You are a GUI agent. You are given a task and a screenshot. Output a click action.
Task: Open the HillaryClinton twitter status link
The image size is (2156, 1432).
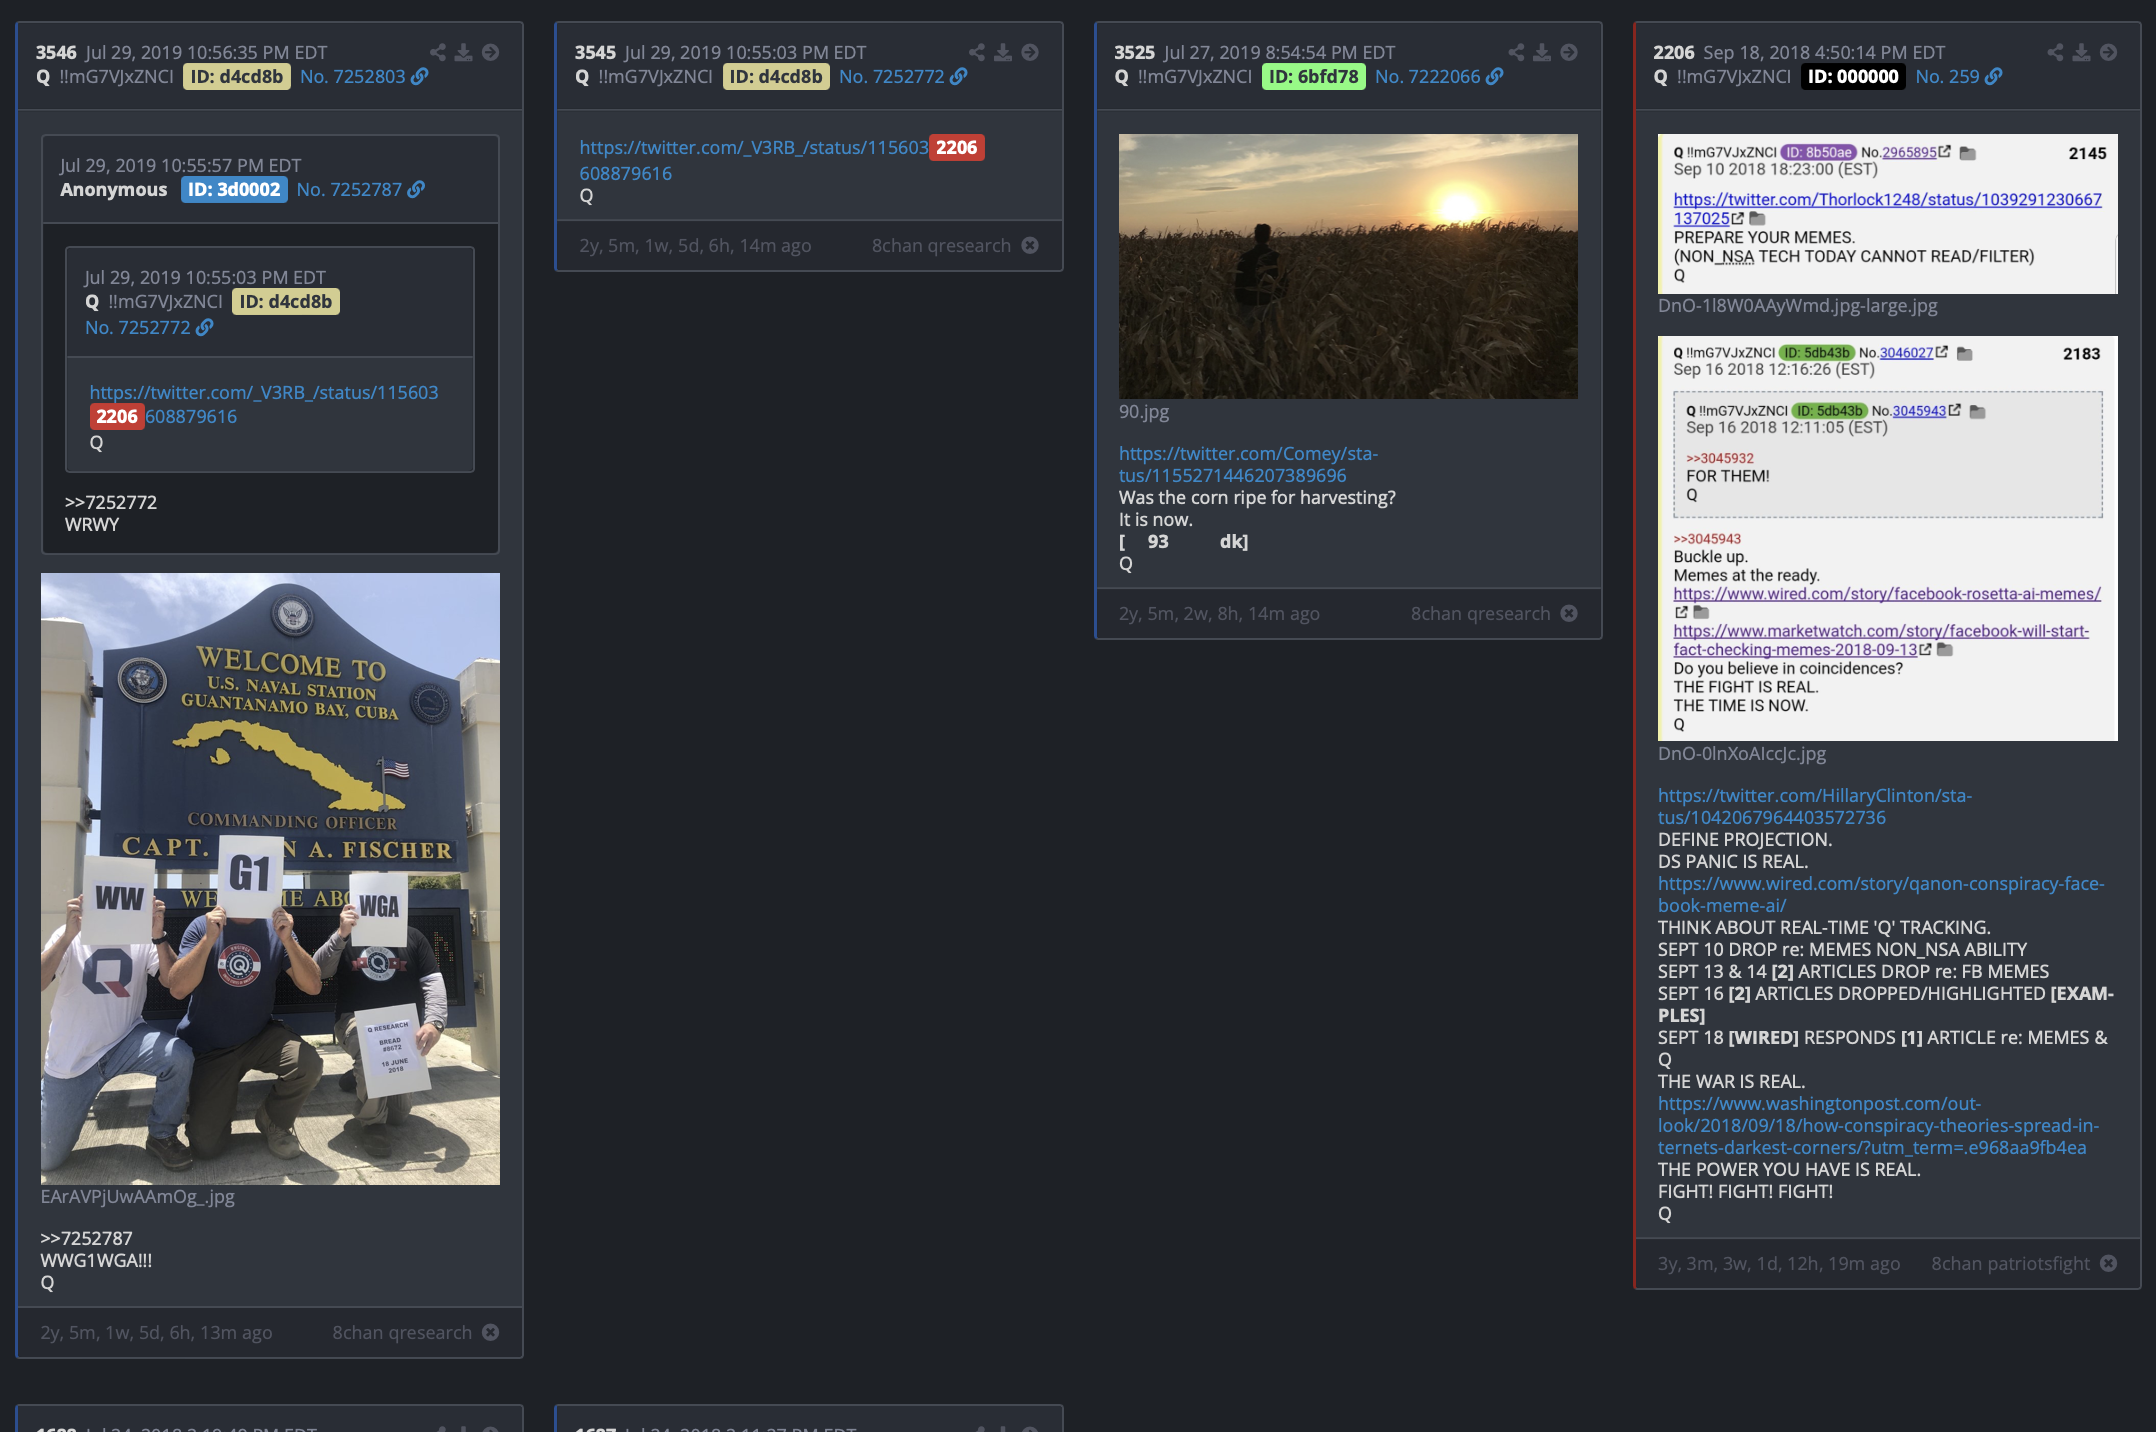[1815, 806]
